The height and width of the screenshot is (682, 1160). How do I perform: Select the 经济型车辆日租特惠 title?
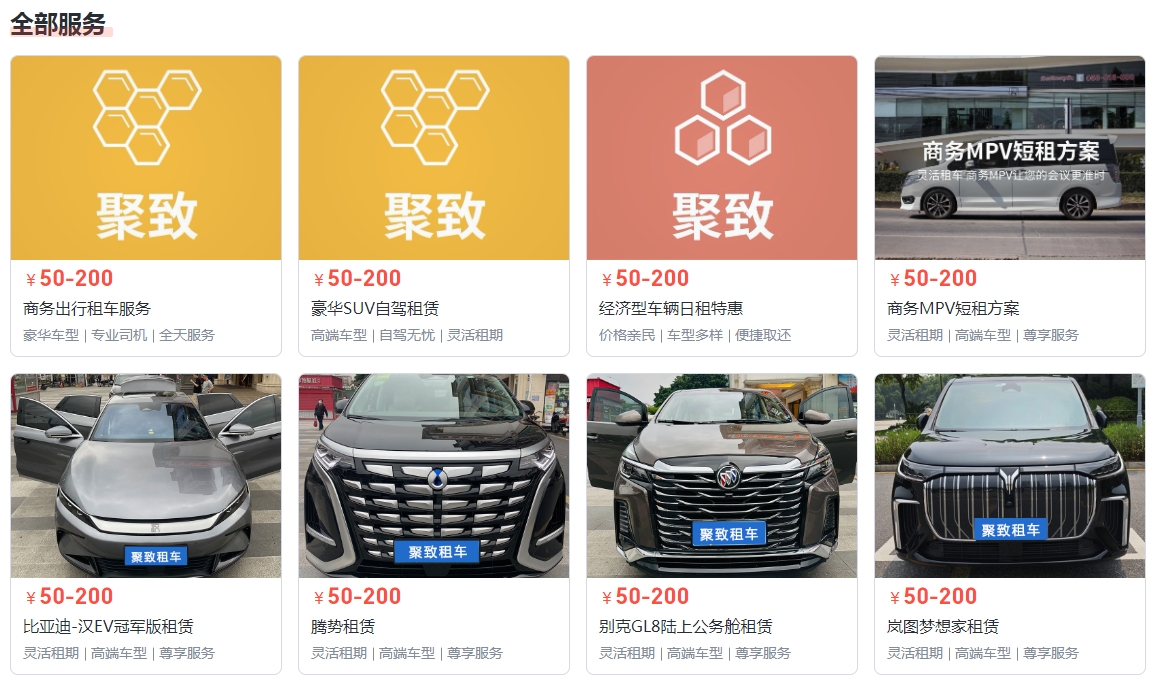[x=670, y=308]
